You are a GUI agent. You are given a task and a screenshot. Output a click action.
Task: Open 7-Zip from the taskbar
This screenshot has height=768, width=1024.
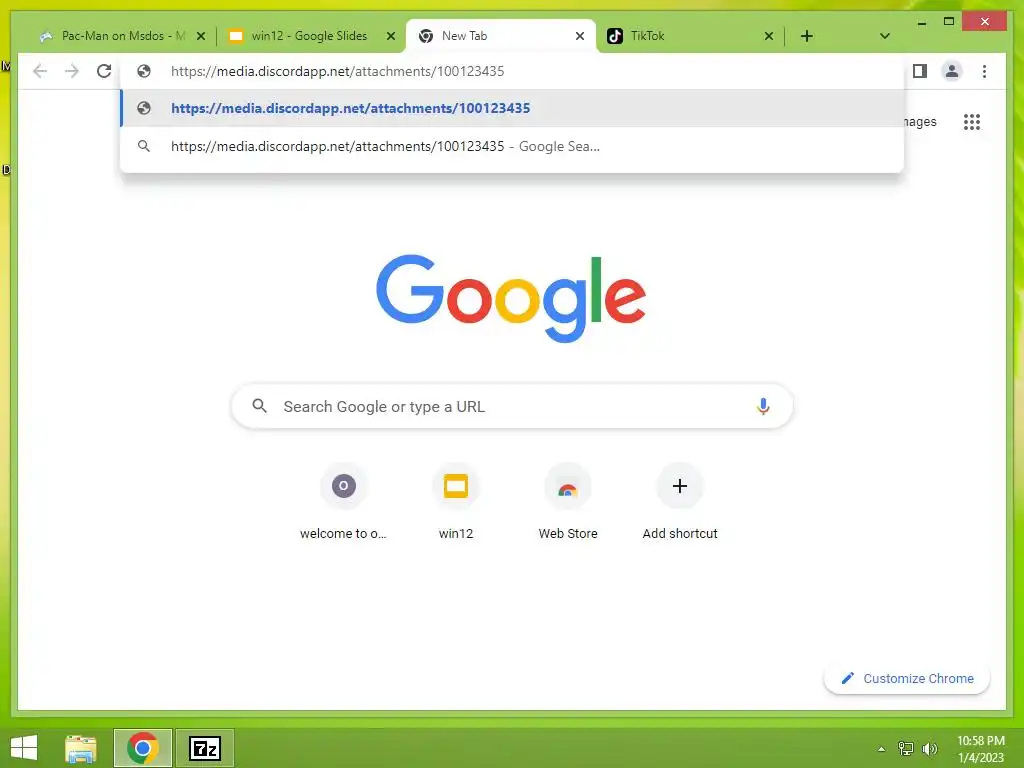204,748
